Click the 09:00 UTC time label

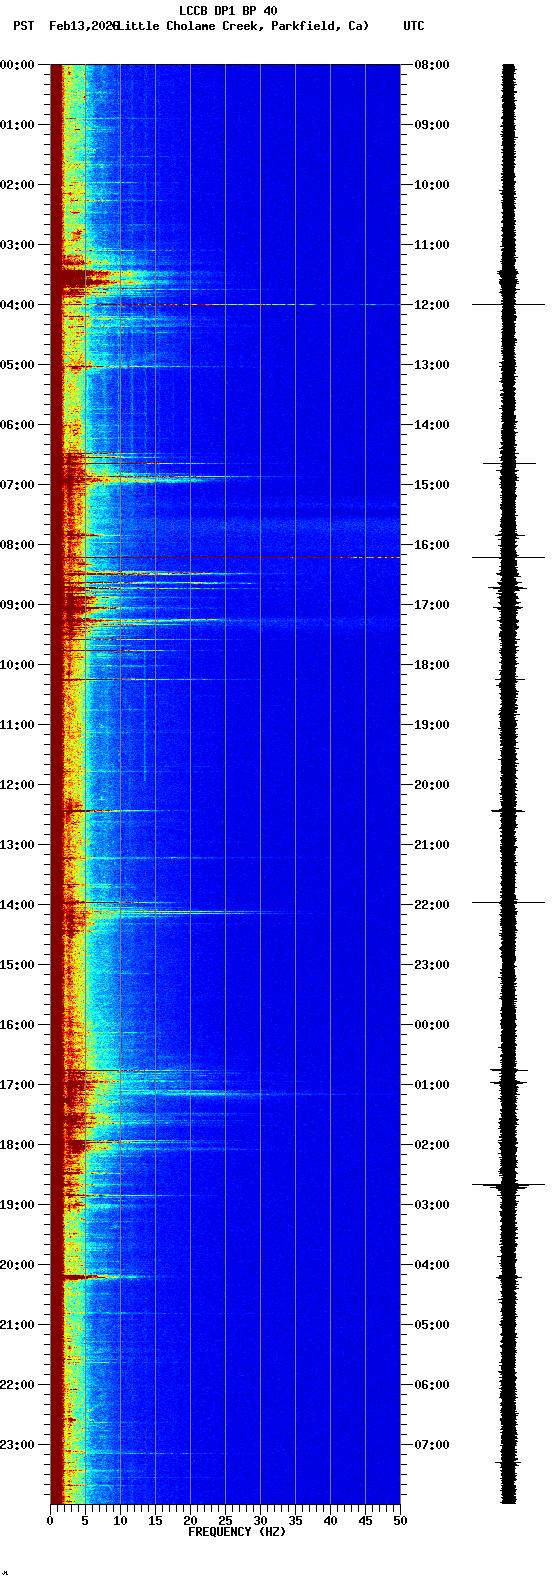click(x=433, y=125)
